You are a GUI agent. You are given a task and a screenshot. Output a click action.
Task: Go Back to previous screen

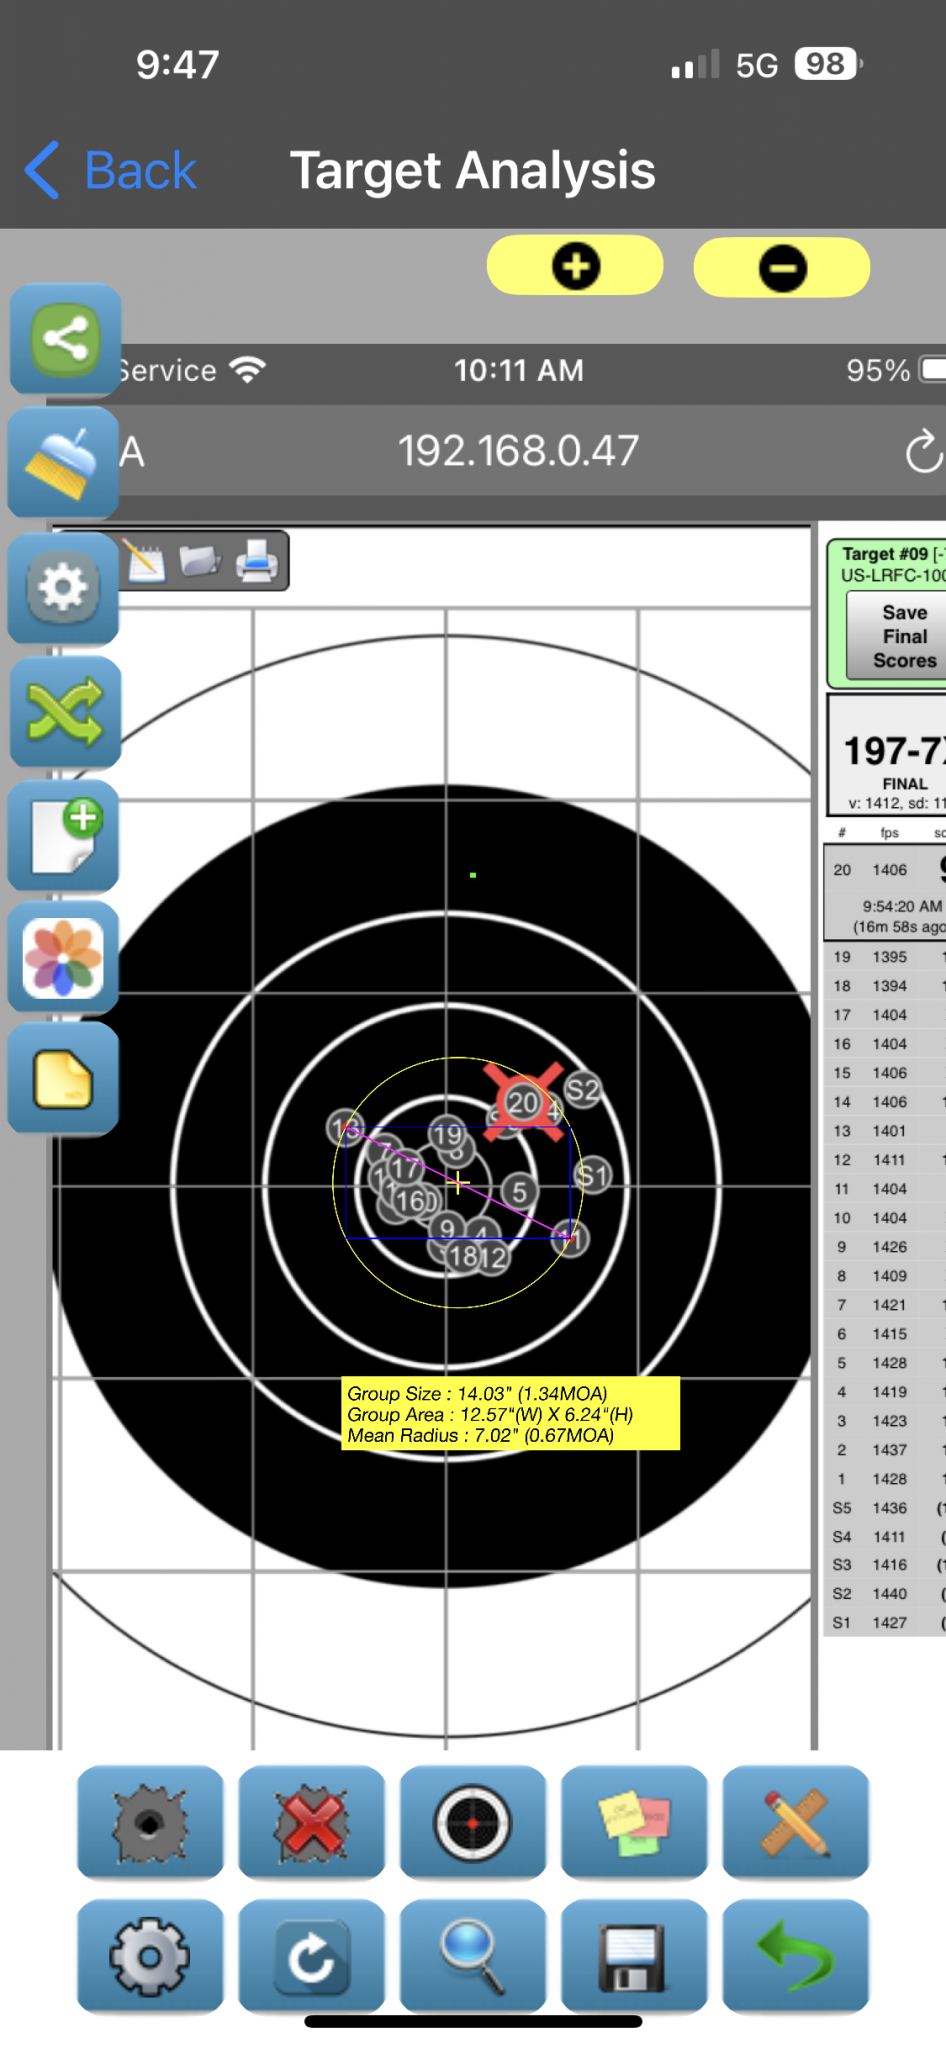point(112,170)
